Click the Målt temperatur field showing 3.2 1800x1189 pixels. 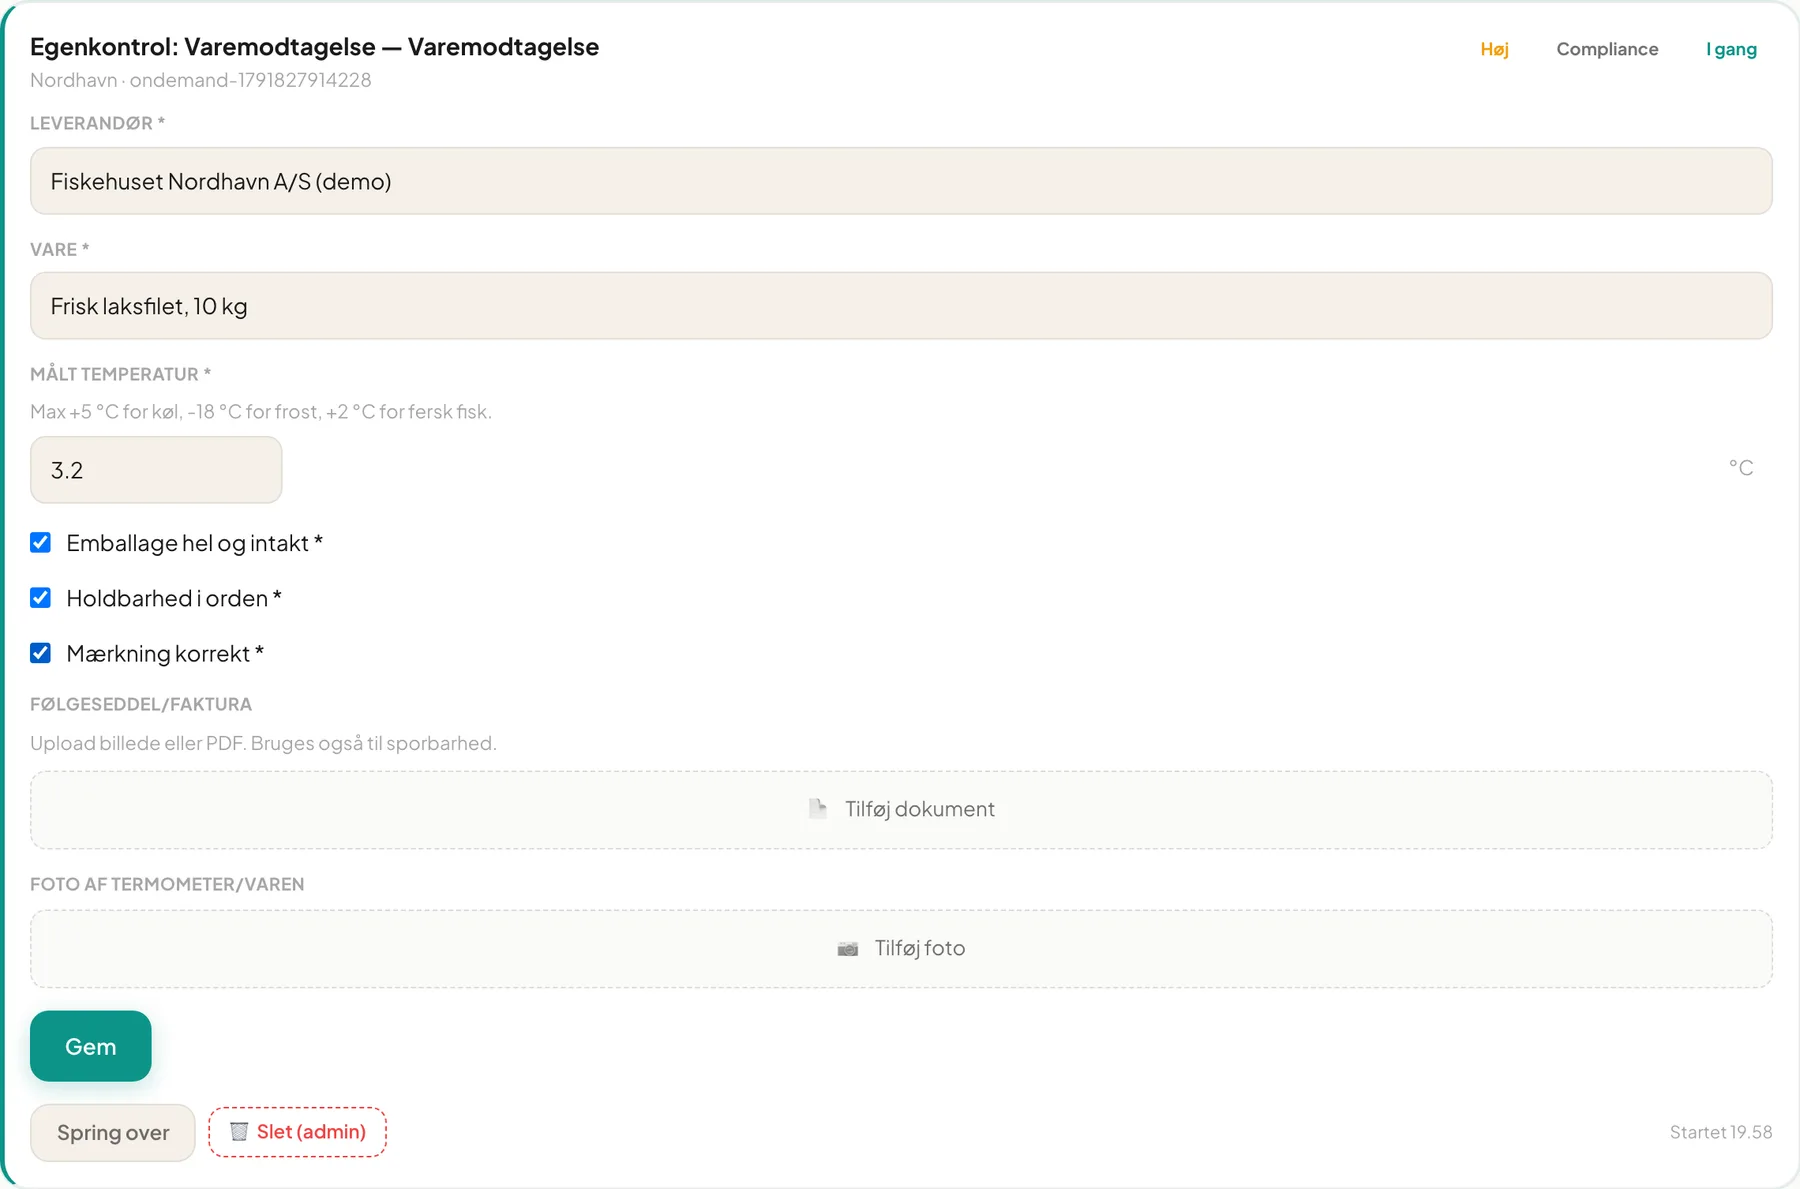coord(156,470)
